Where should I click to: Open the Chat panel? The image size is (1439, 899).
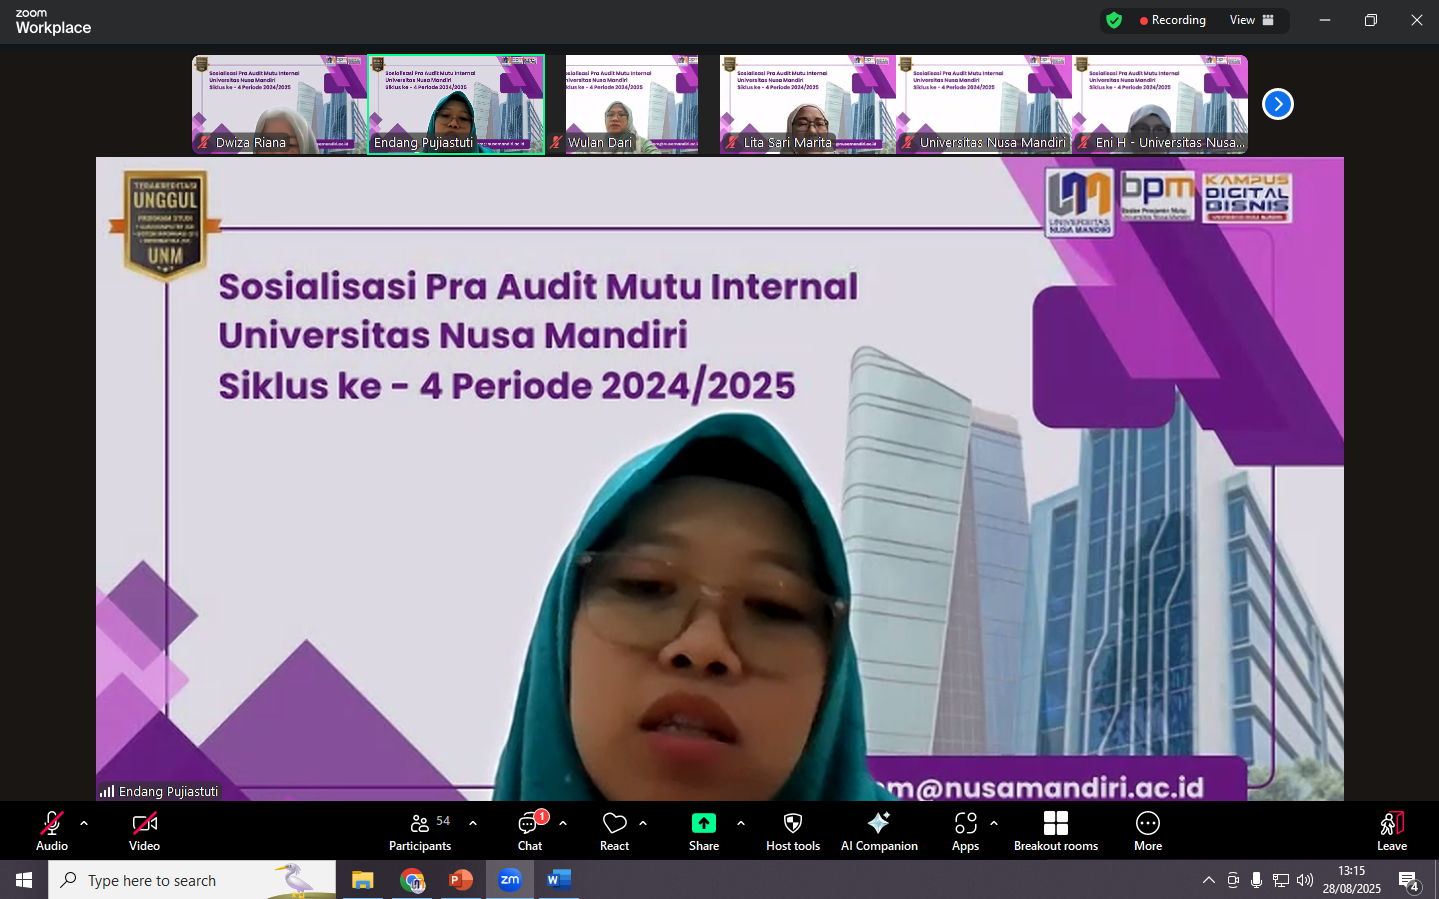click(530, 831)
